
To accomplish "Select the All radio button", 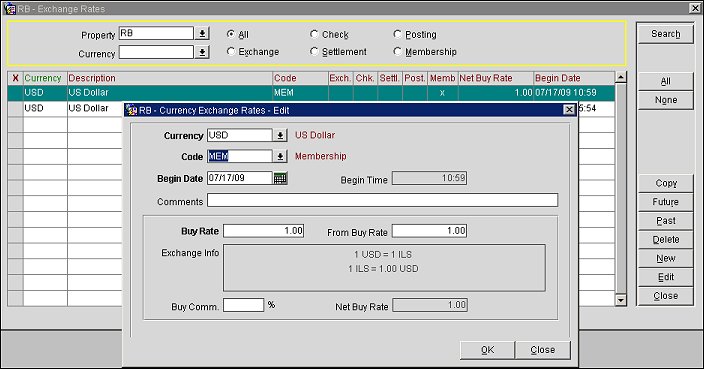I will coord(231,34).
